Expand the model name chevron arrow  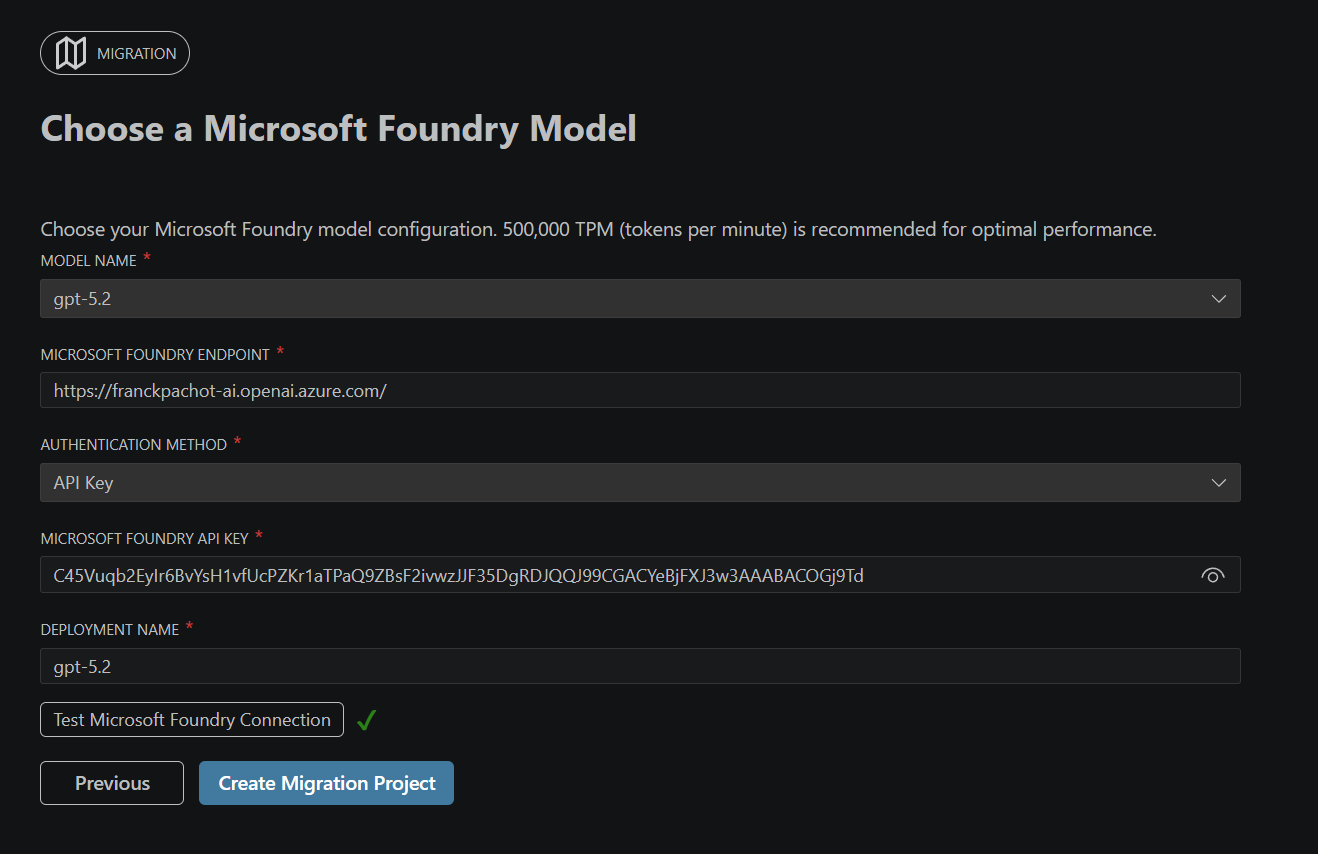[1218, 299]
